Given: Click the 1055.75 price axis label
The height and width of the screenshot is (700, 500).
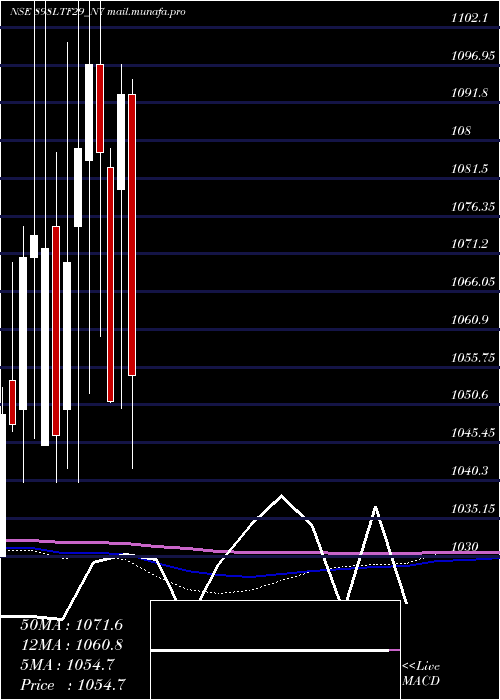Looking at the screenshot, I should (473, 357).
